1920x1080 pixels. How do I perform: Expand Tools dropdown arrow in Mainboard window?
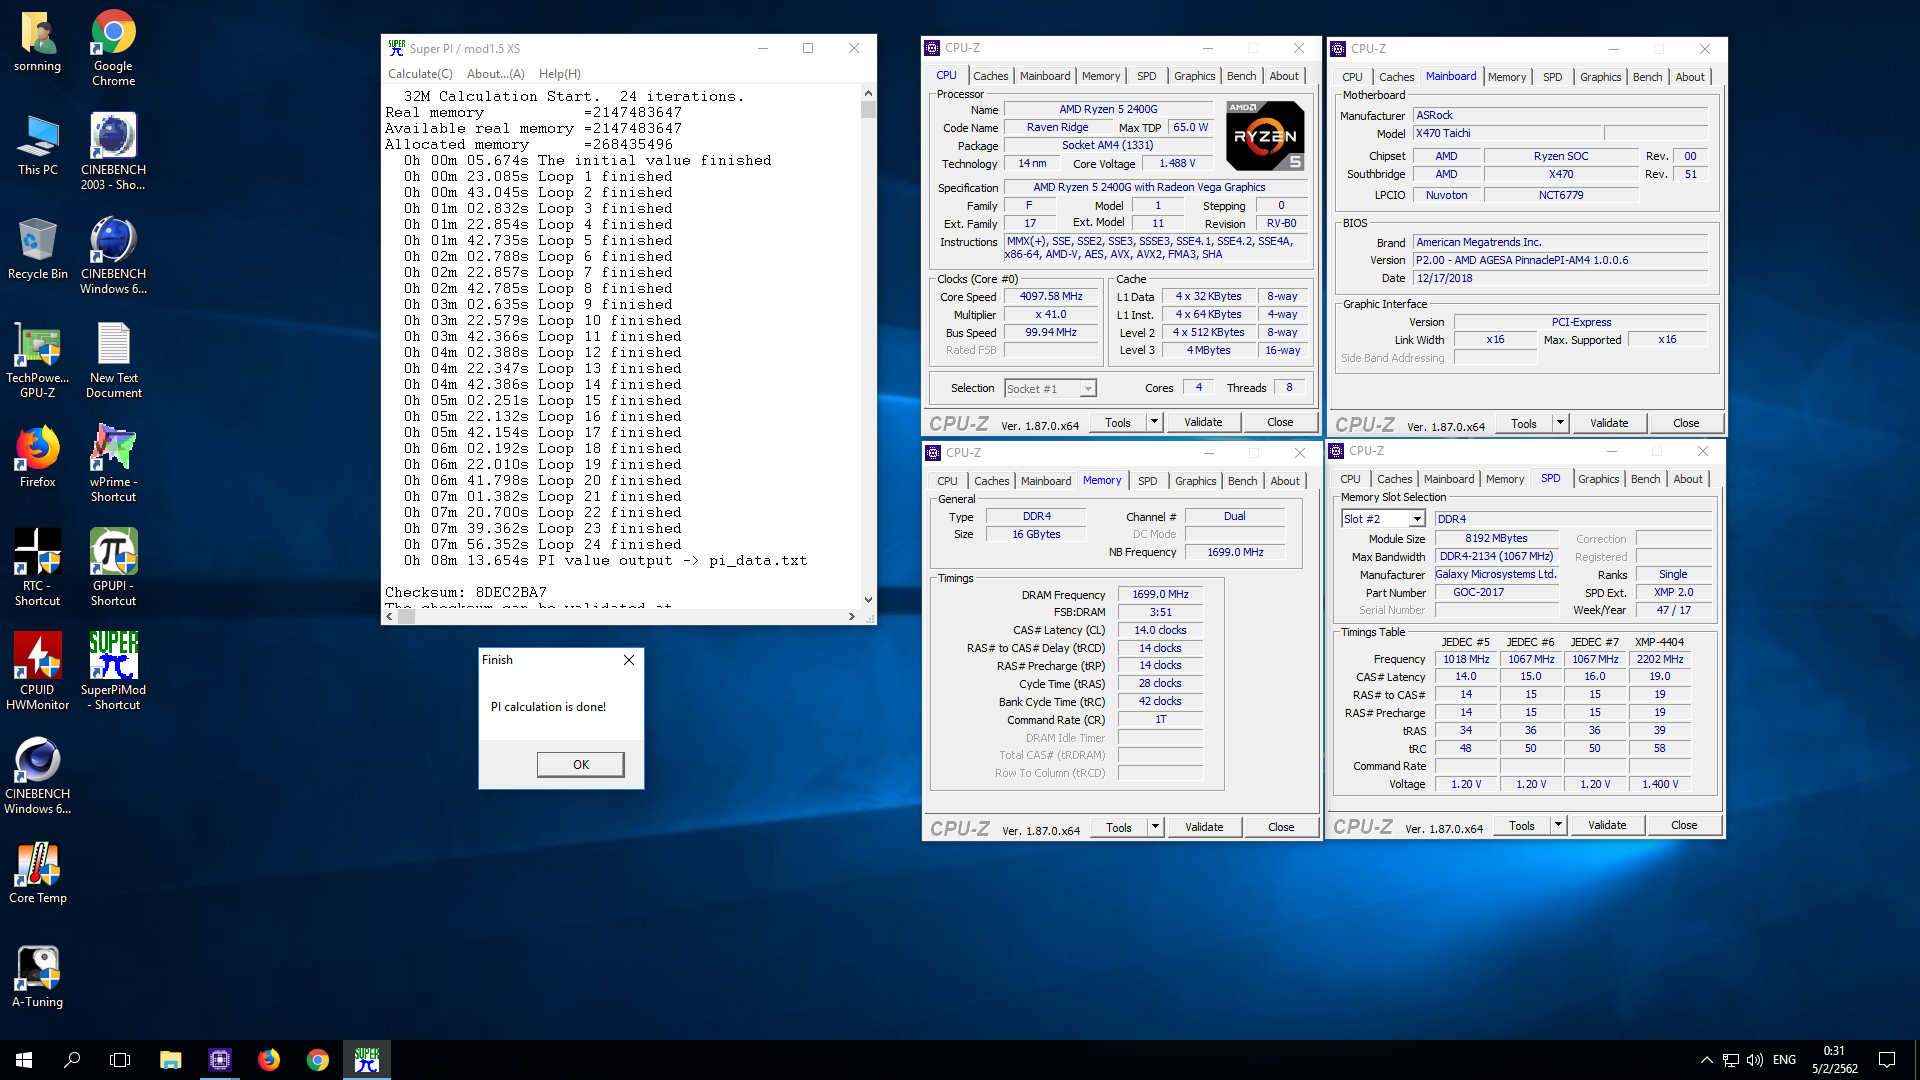(x=1560, y=423)
